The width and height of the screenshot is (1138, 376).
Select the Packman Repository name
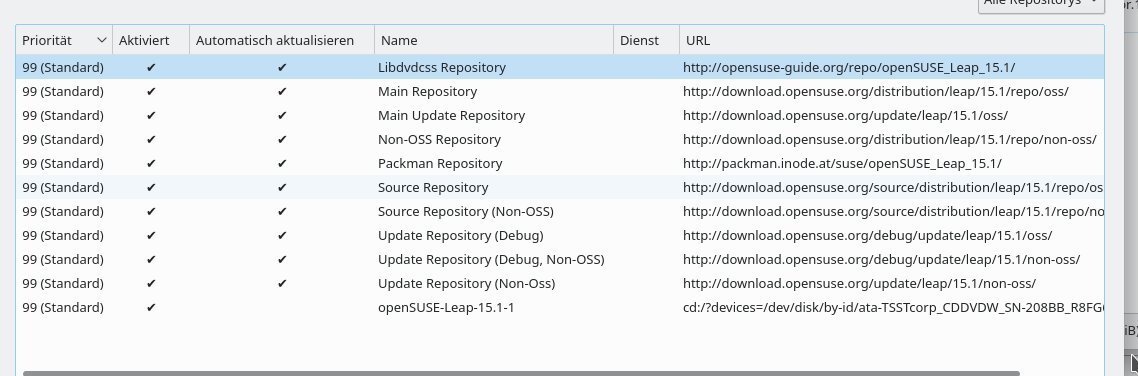coord(440,163)
